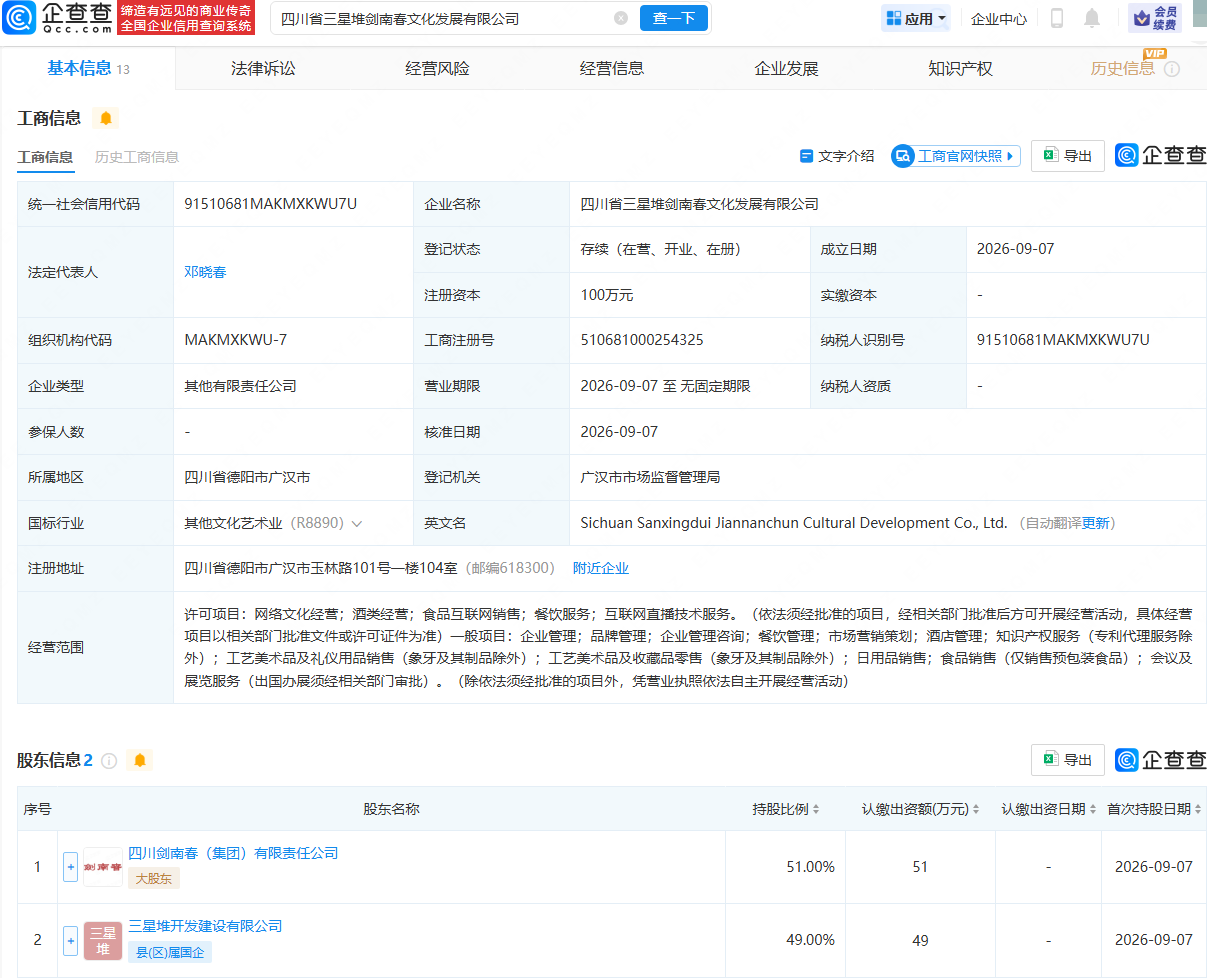Click the bell icon next to 股东信息
1207x978 pixels.
click(140, 760)
